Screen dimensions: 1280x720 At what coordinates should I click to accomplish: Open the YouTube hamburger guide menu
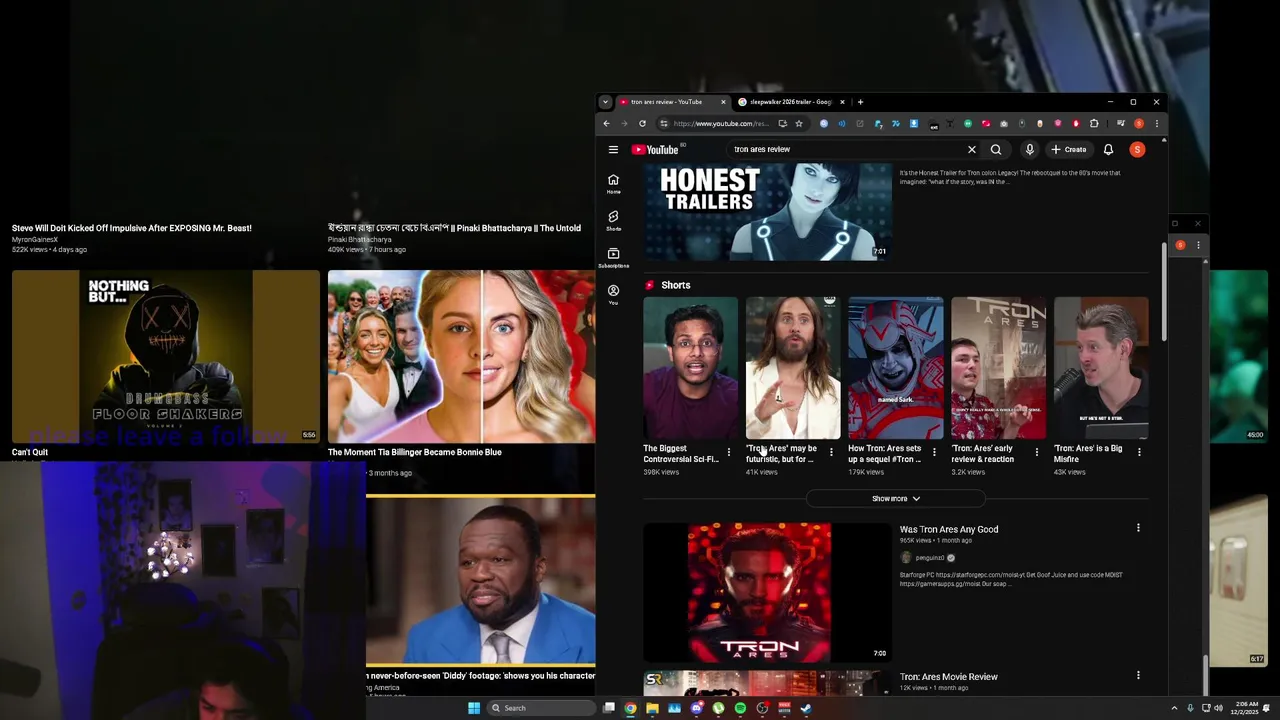point(613,149)
